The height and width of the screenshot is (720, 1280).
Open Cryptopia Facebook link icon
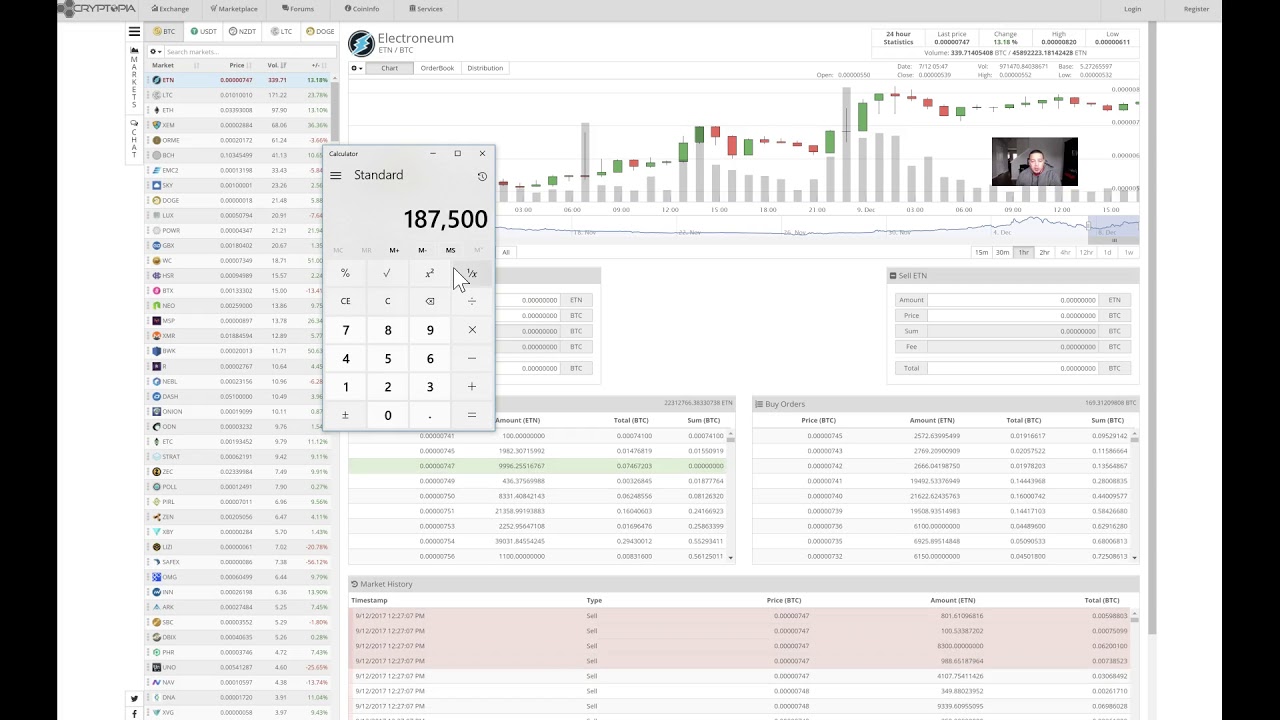coord(134,714)
